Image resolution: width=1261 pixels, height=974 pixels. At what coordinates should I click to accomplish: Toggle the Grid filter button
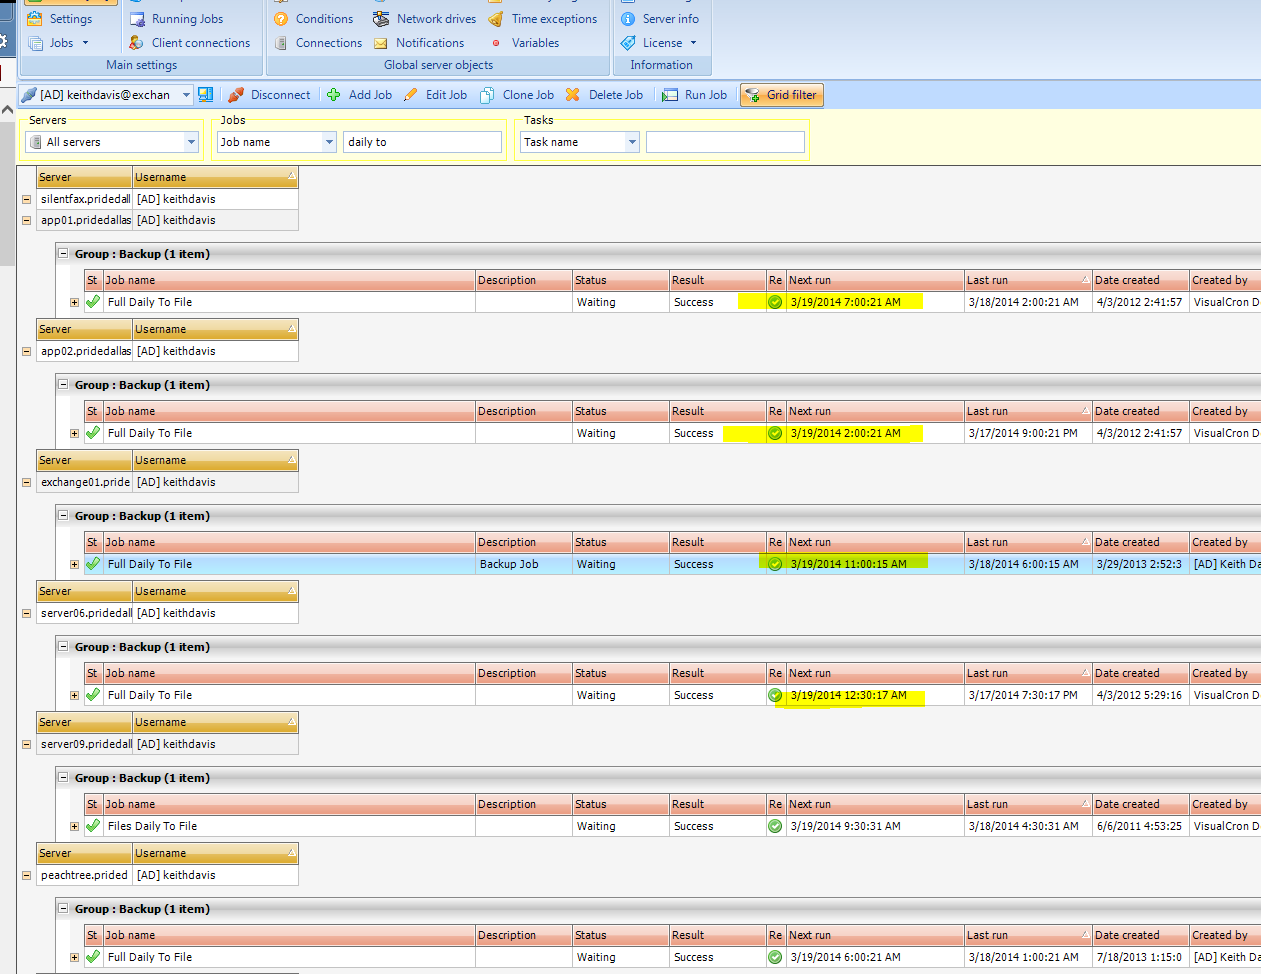[x=781, y=95]
